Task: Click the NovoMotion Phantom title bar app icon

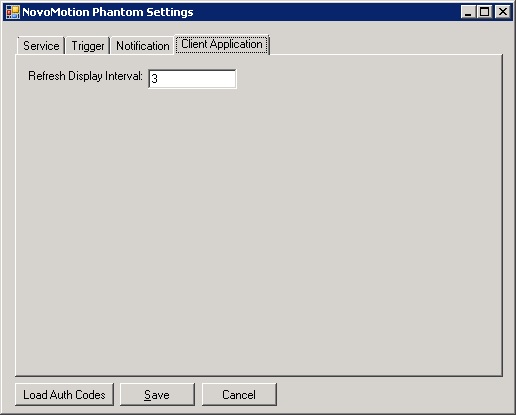Action: tap(13, 12)
